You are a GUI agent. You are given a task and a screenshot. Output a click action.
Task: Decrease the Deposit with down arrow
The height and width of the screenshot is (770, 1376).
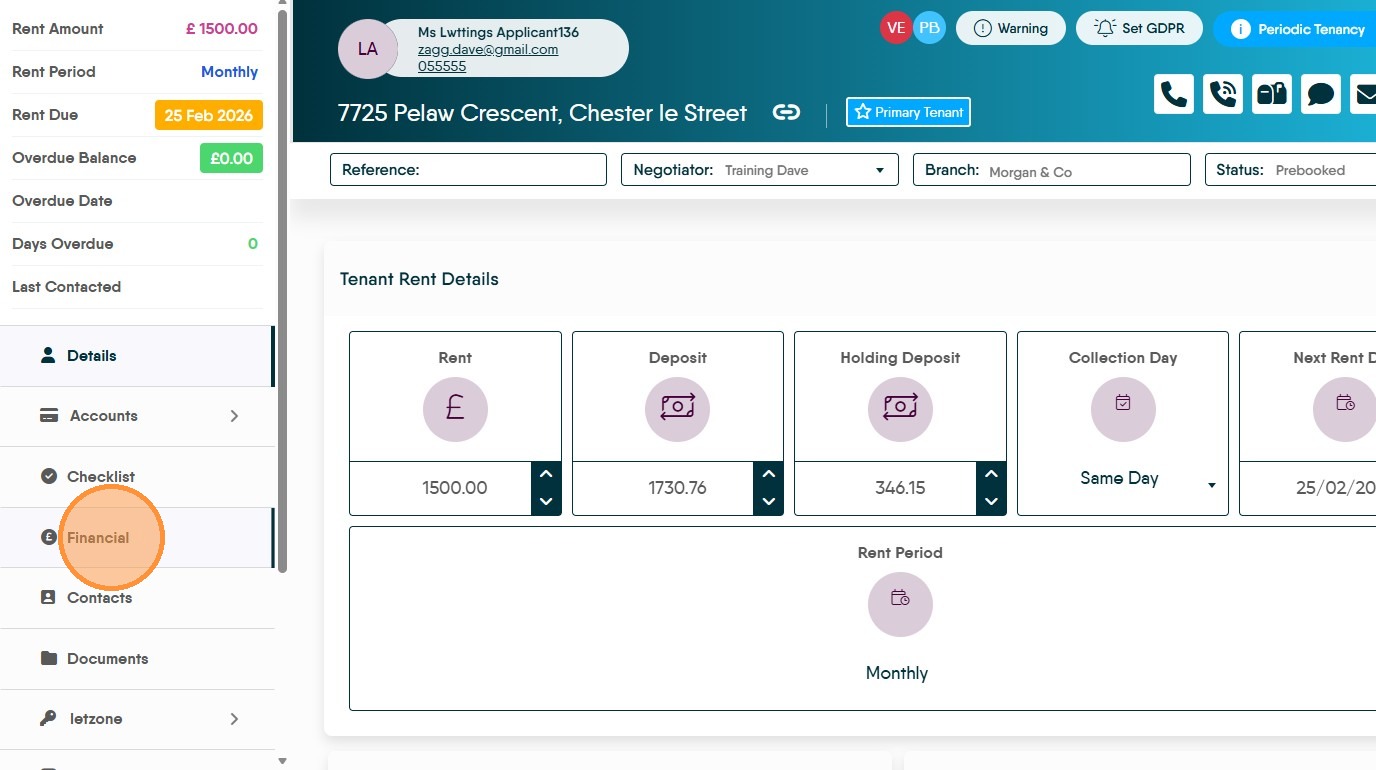click(768, 502)
